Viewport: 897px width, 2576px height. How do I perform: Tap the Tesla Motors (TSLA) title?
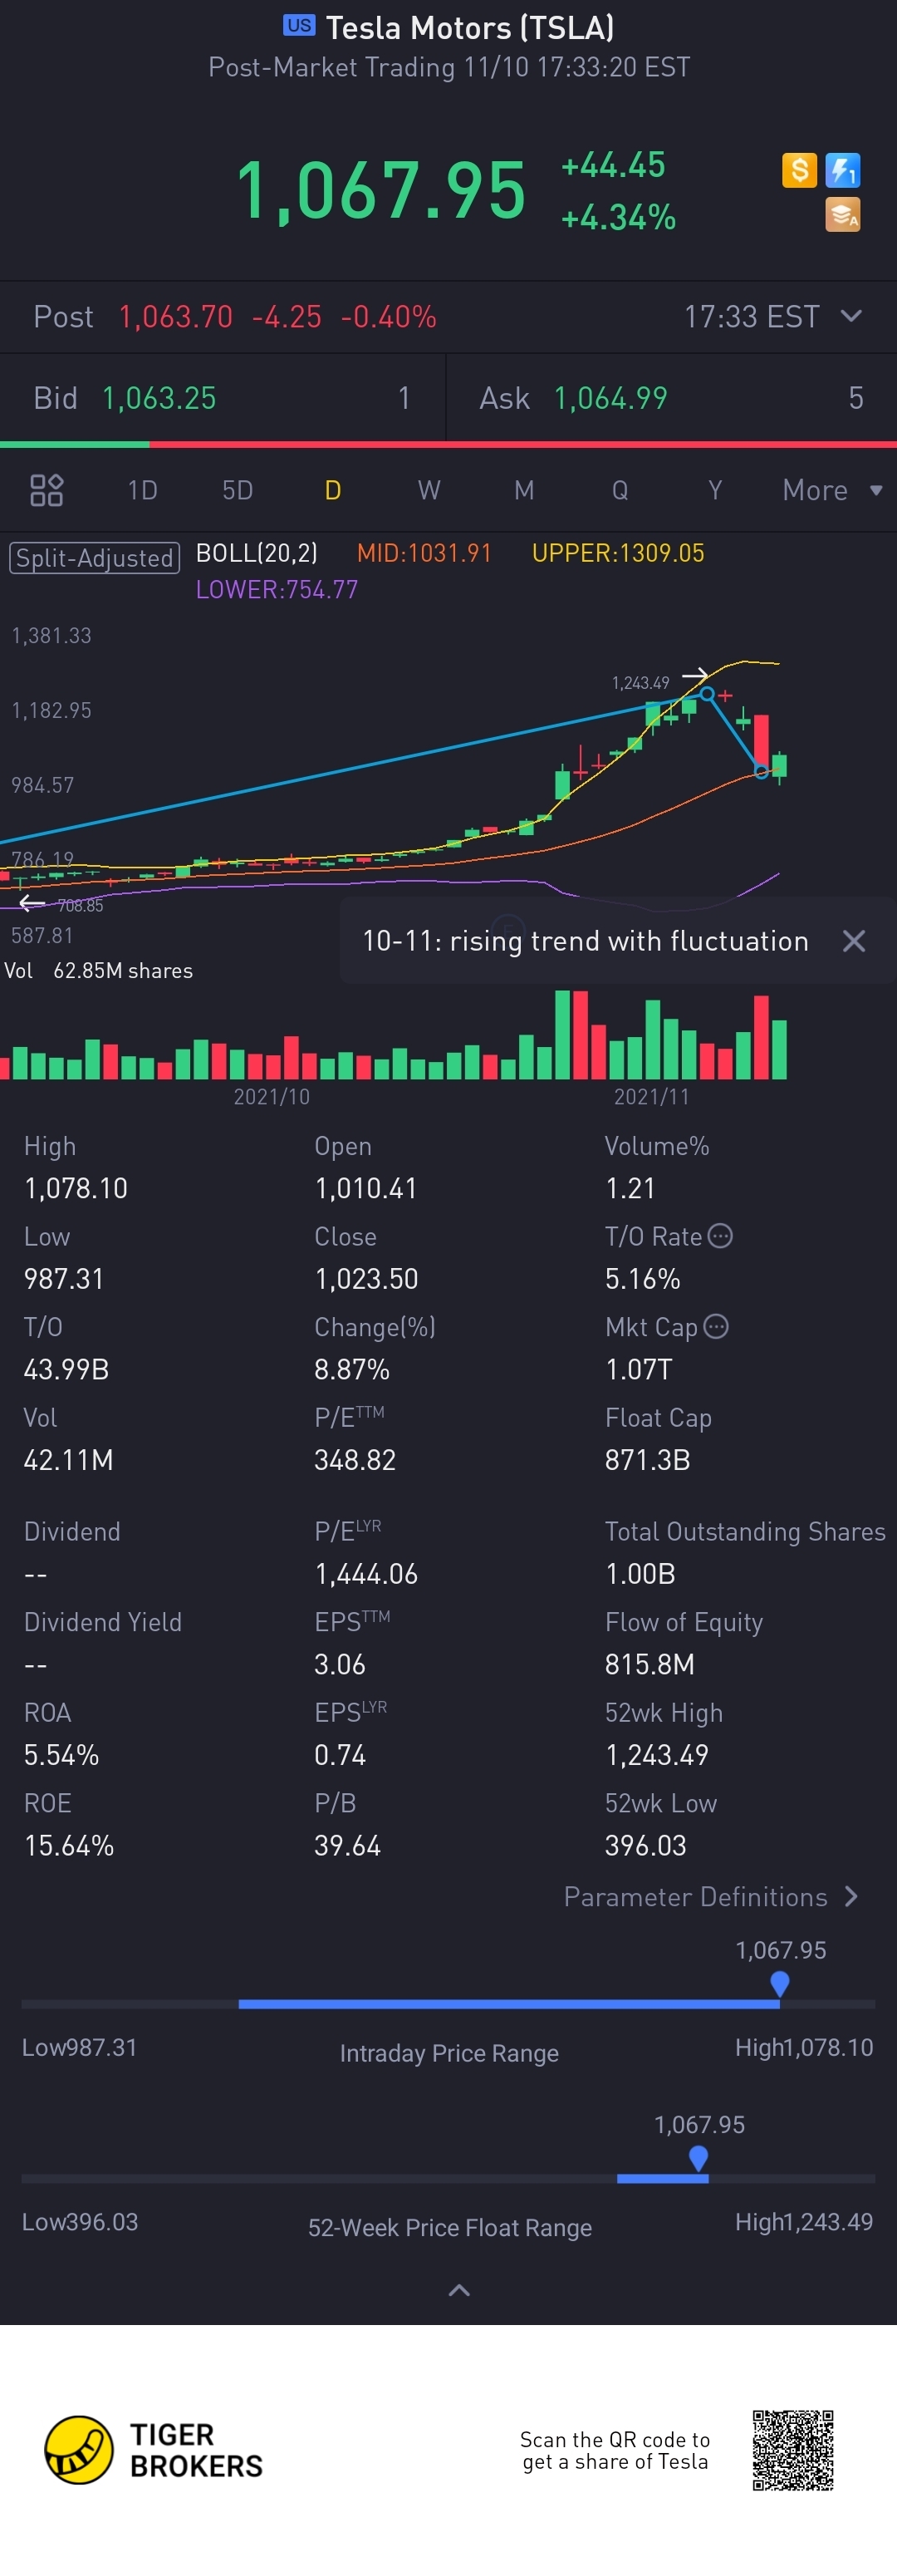(470, 27)
